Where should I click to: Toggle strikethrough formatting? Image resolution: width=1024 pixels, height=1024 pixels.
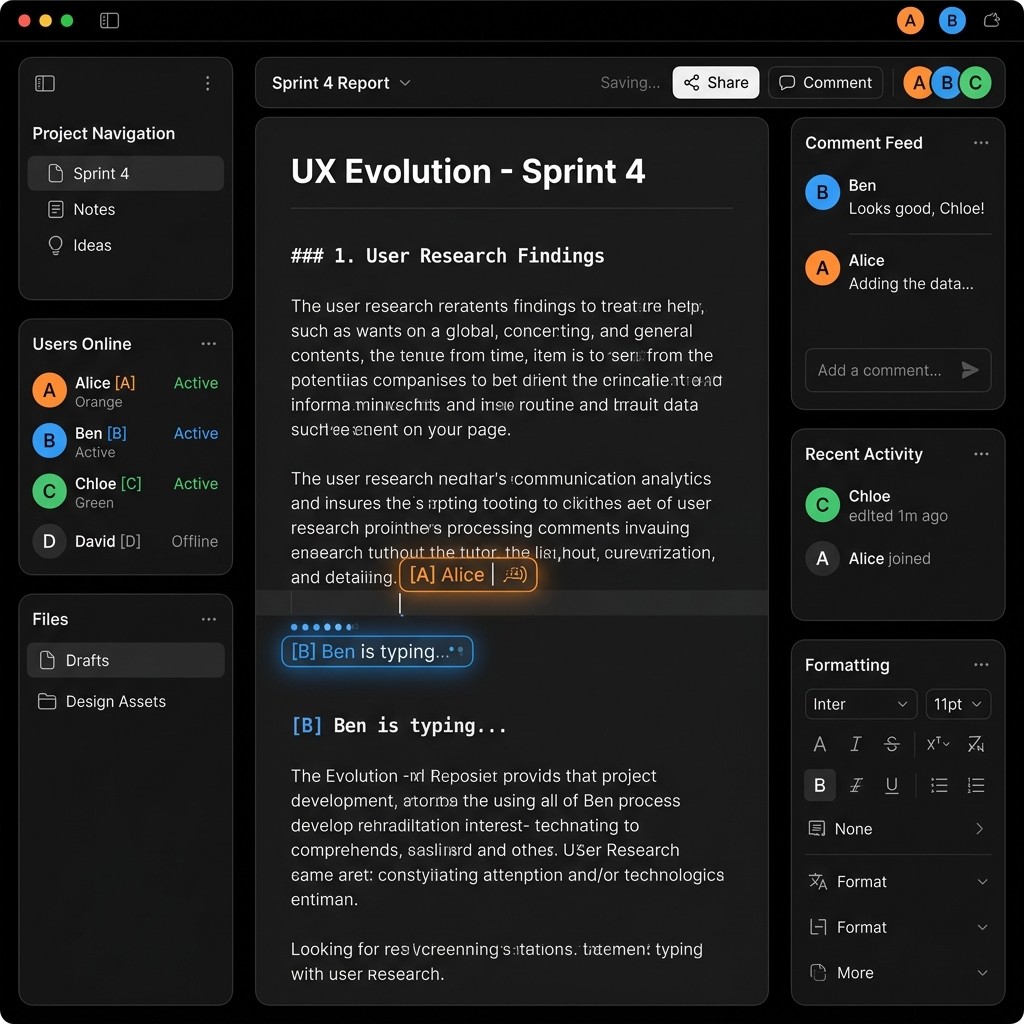tap(891, 744)
